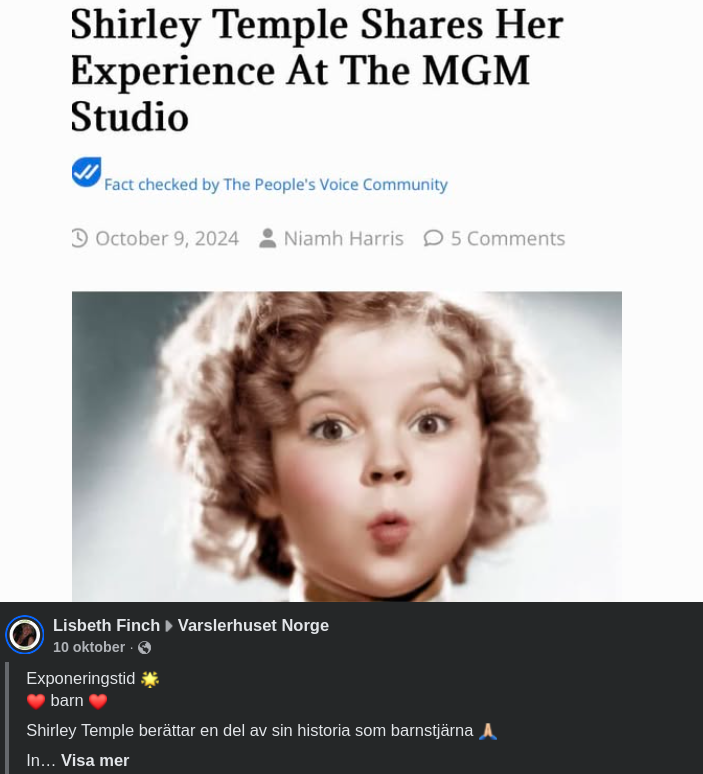The height and width of the screenshot is (774, 703).
Task: Click the author person icon
Action: (x=268, y=238)
